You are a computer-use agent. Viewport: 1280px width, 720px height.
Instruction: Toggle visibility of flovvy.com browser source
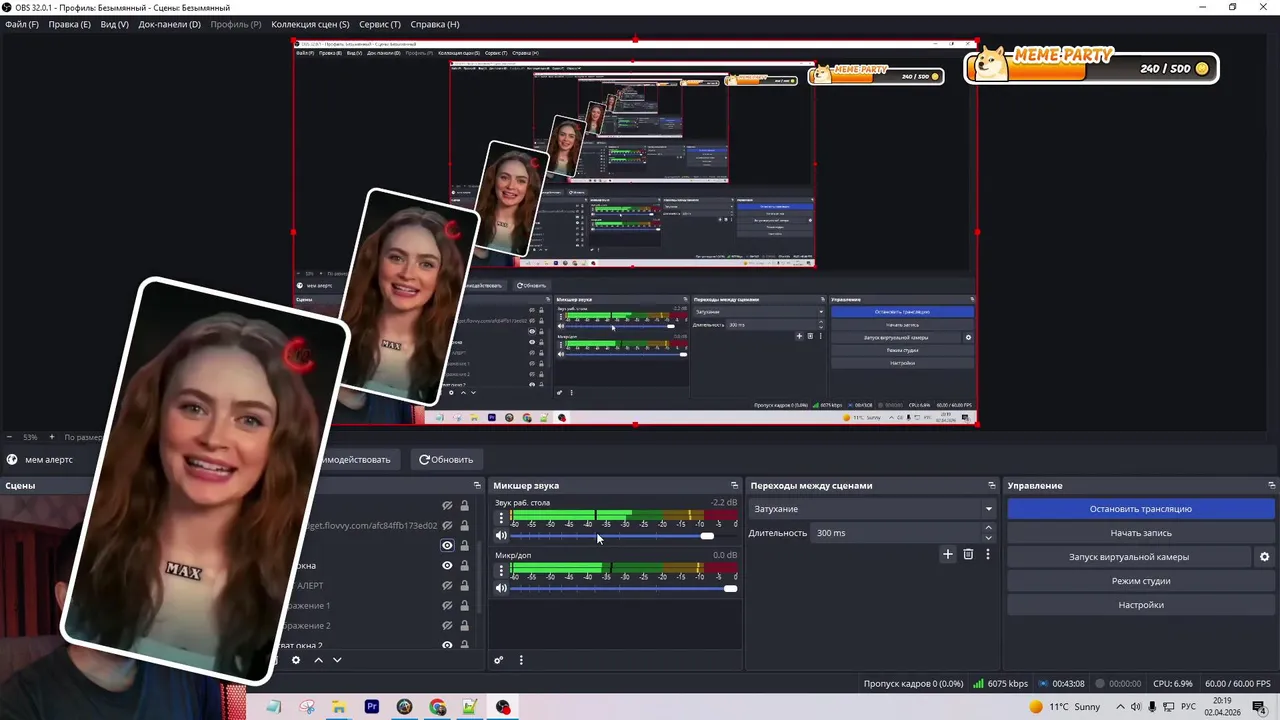[x=447, y=526]
